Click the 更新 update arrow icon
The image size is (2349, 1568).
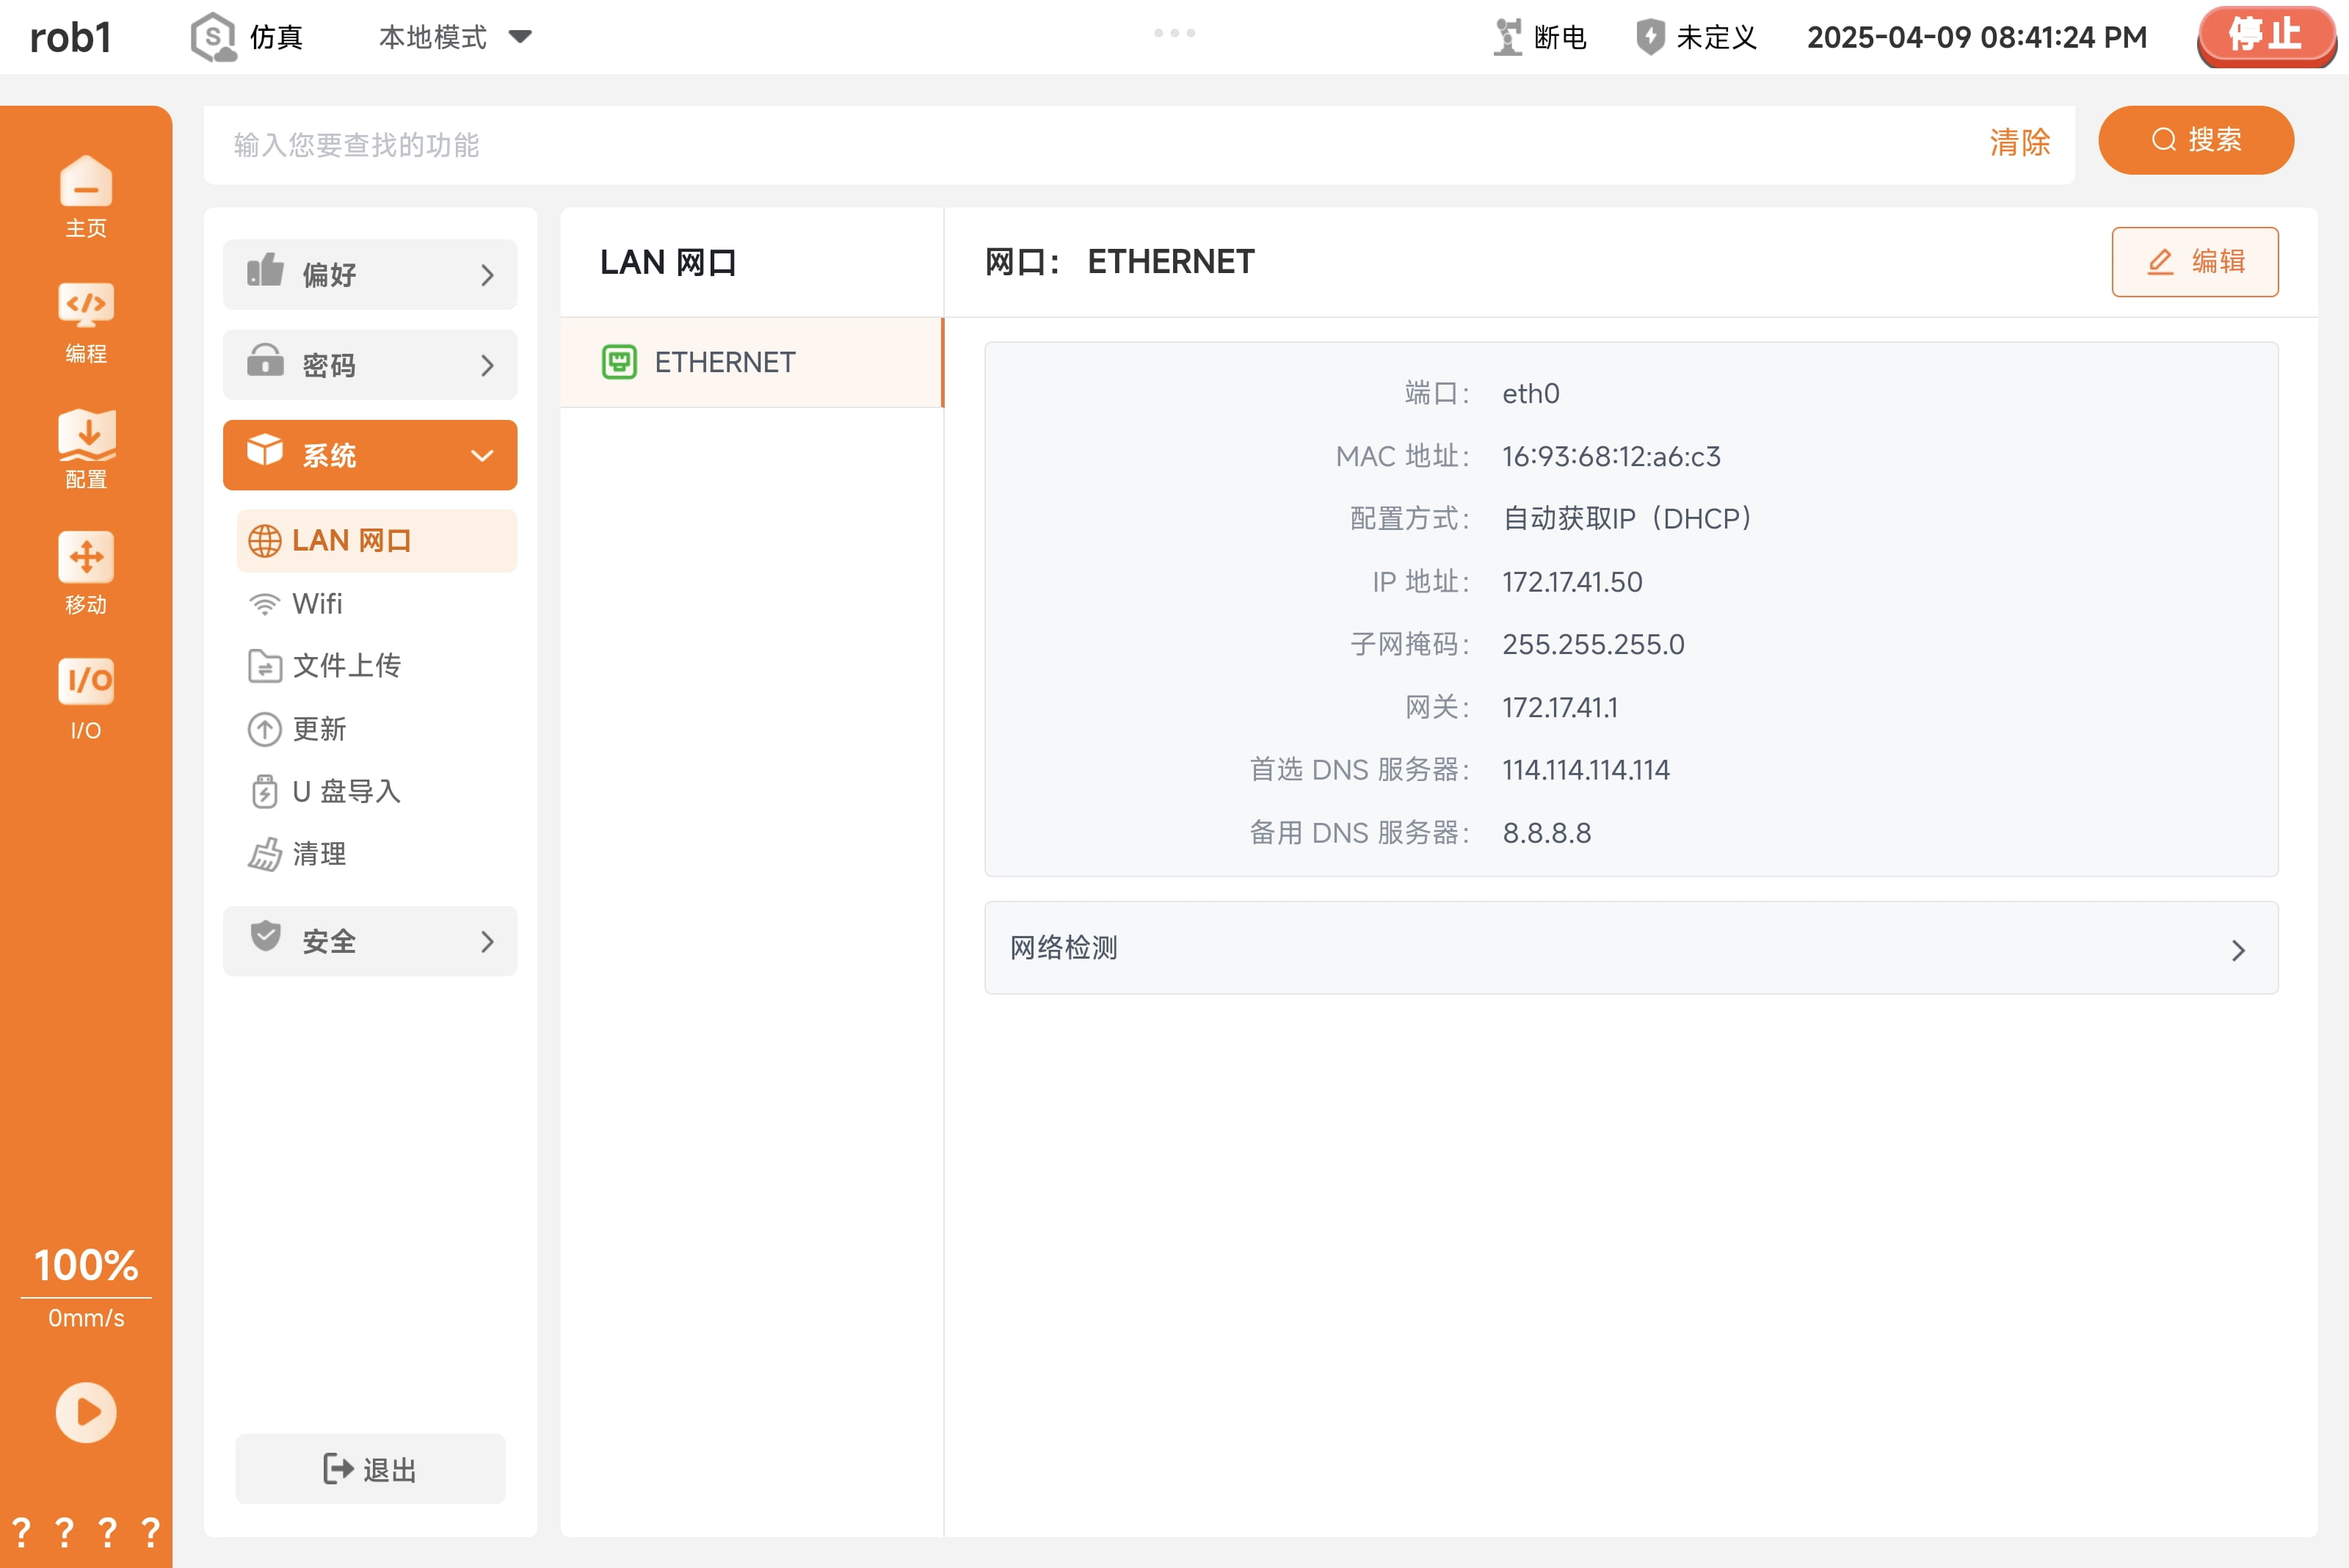(x=264, y=729)
